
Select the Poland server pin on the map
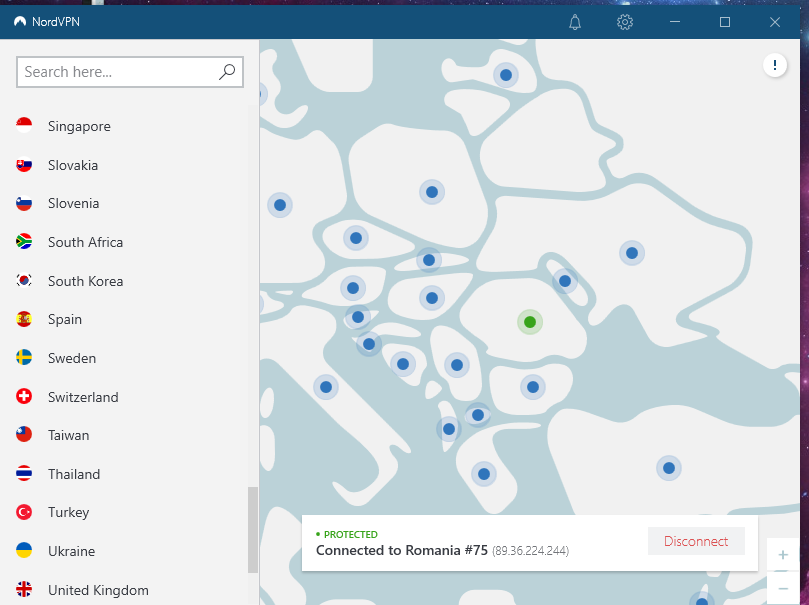point(432,192)
